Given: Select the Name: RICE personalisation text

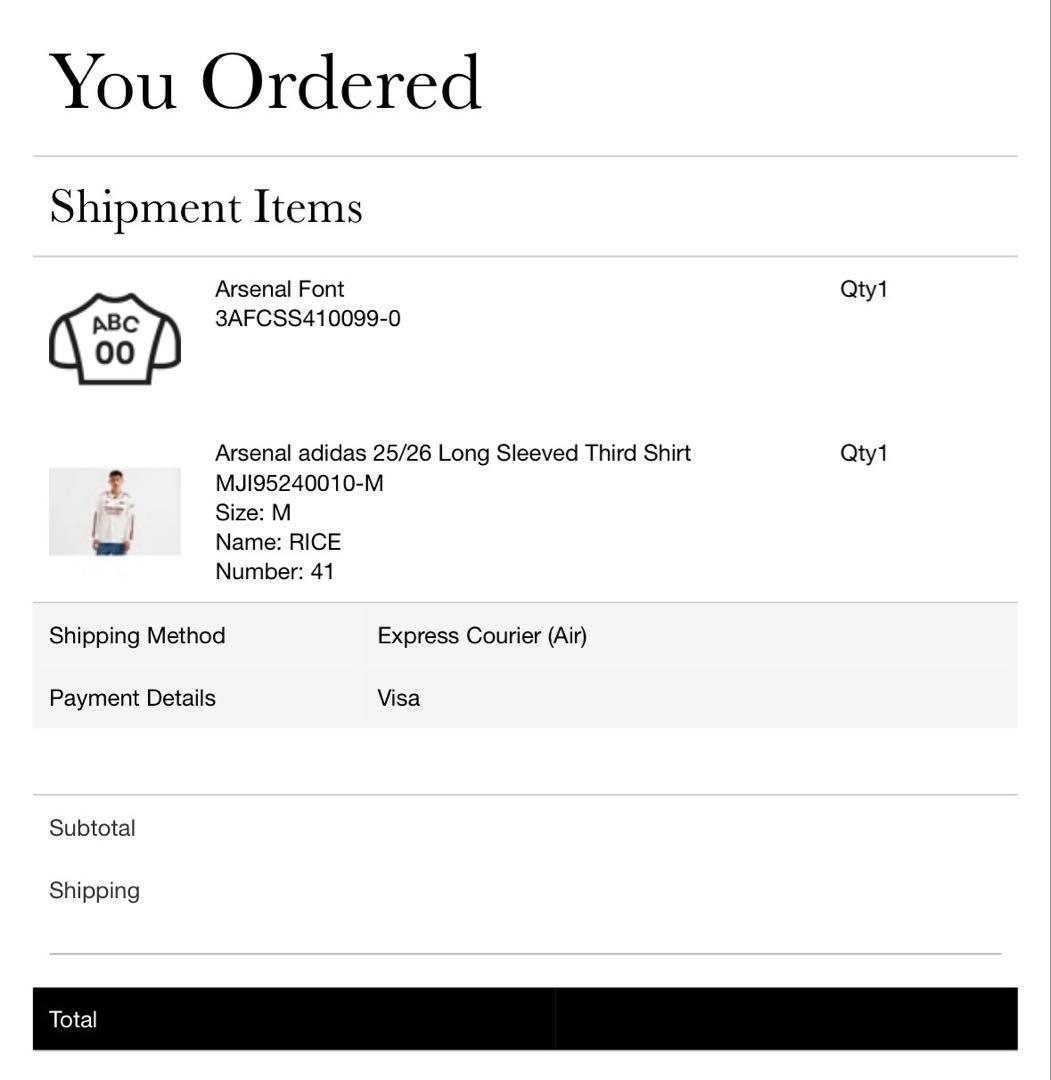Looking at the screenshot, I should (278, 542).
